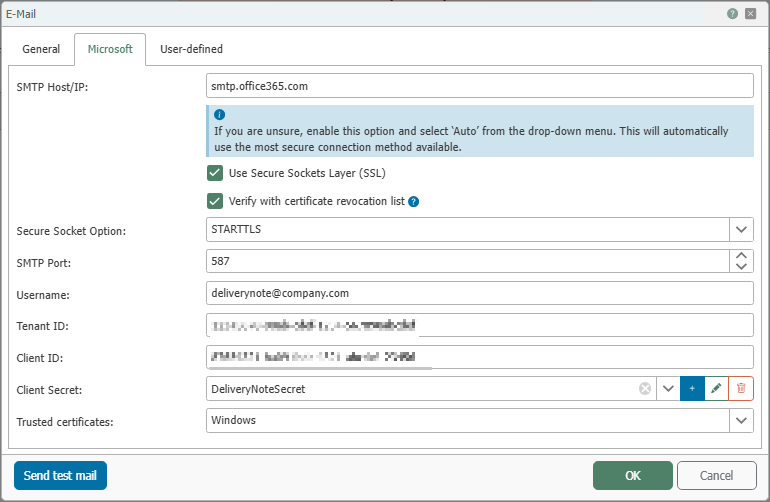Select the Microsoft tab
The height and width of the screenshot is (502, 770).
[x=110, y=49]
